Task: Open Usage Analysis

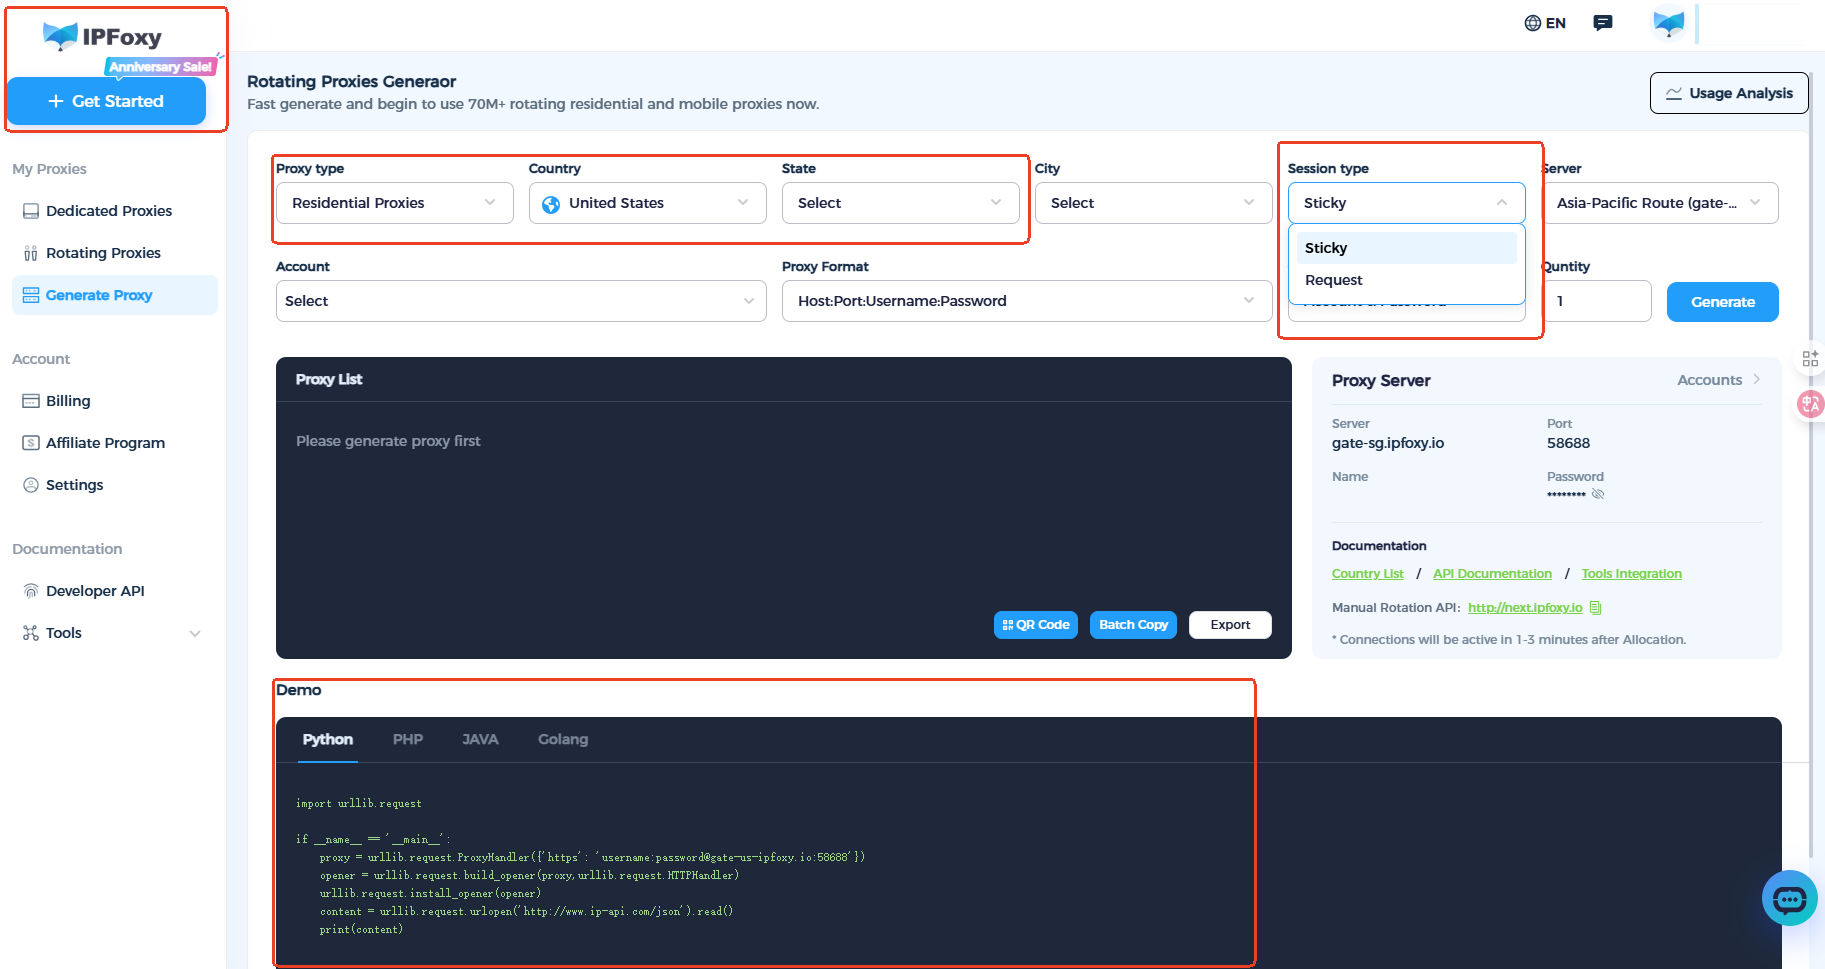Action: tap(1729, 93)
